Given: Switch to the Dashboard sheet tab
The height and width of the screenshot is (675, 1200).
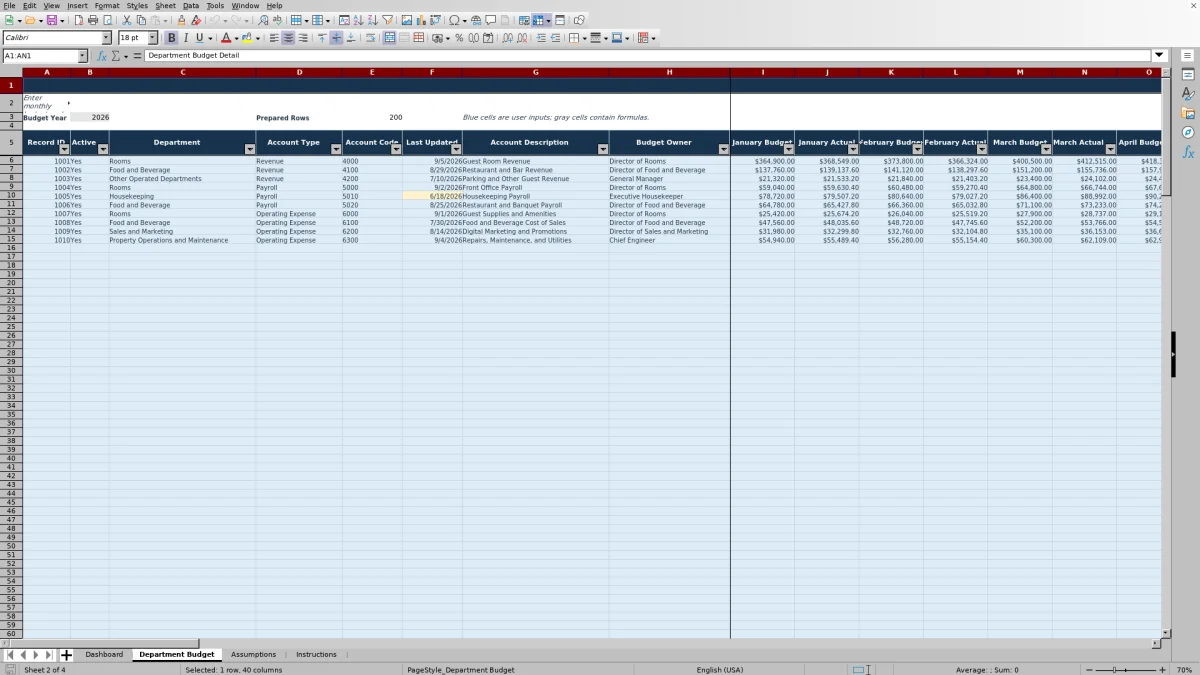Looking at the screenshot, I should (104, 654).
